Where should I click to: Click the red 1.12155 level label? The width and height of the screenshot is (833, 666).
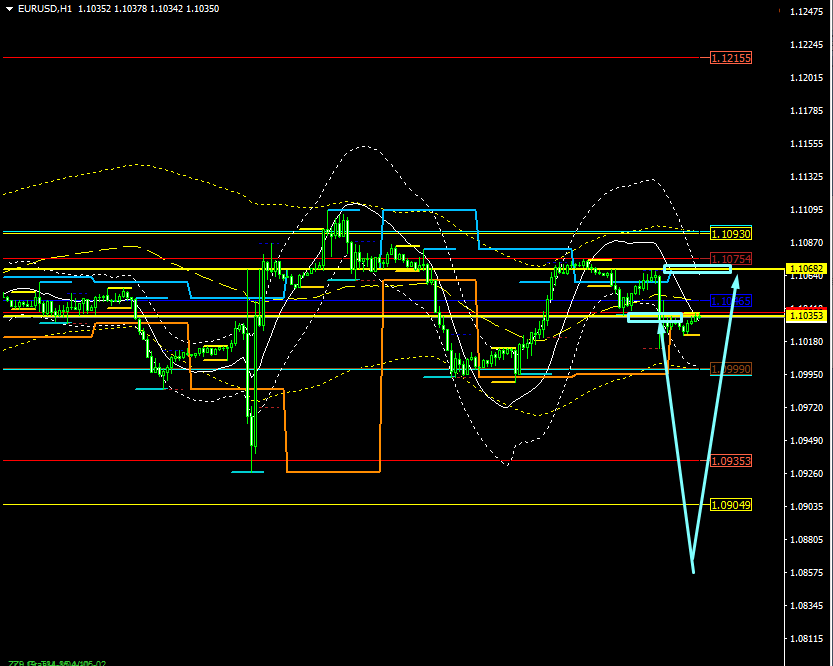[x=731, y=58]
